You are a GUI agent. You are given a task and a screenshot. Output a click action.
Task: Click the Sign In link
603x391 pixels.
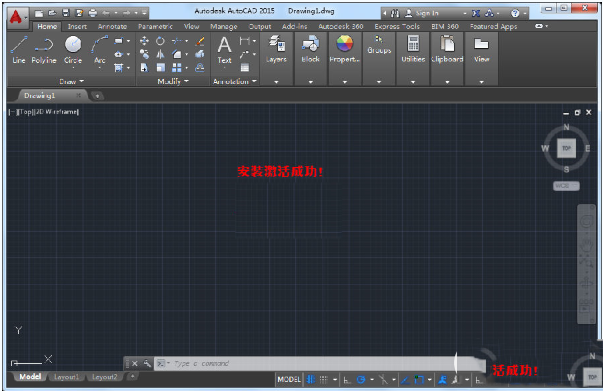(426, 13)
